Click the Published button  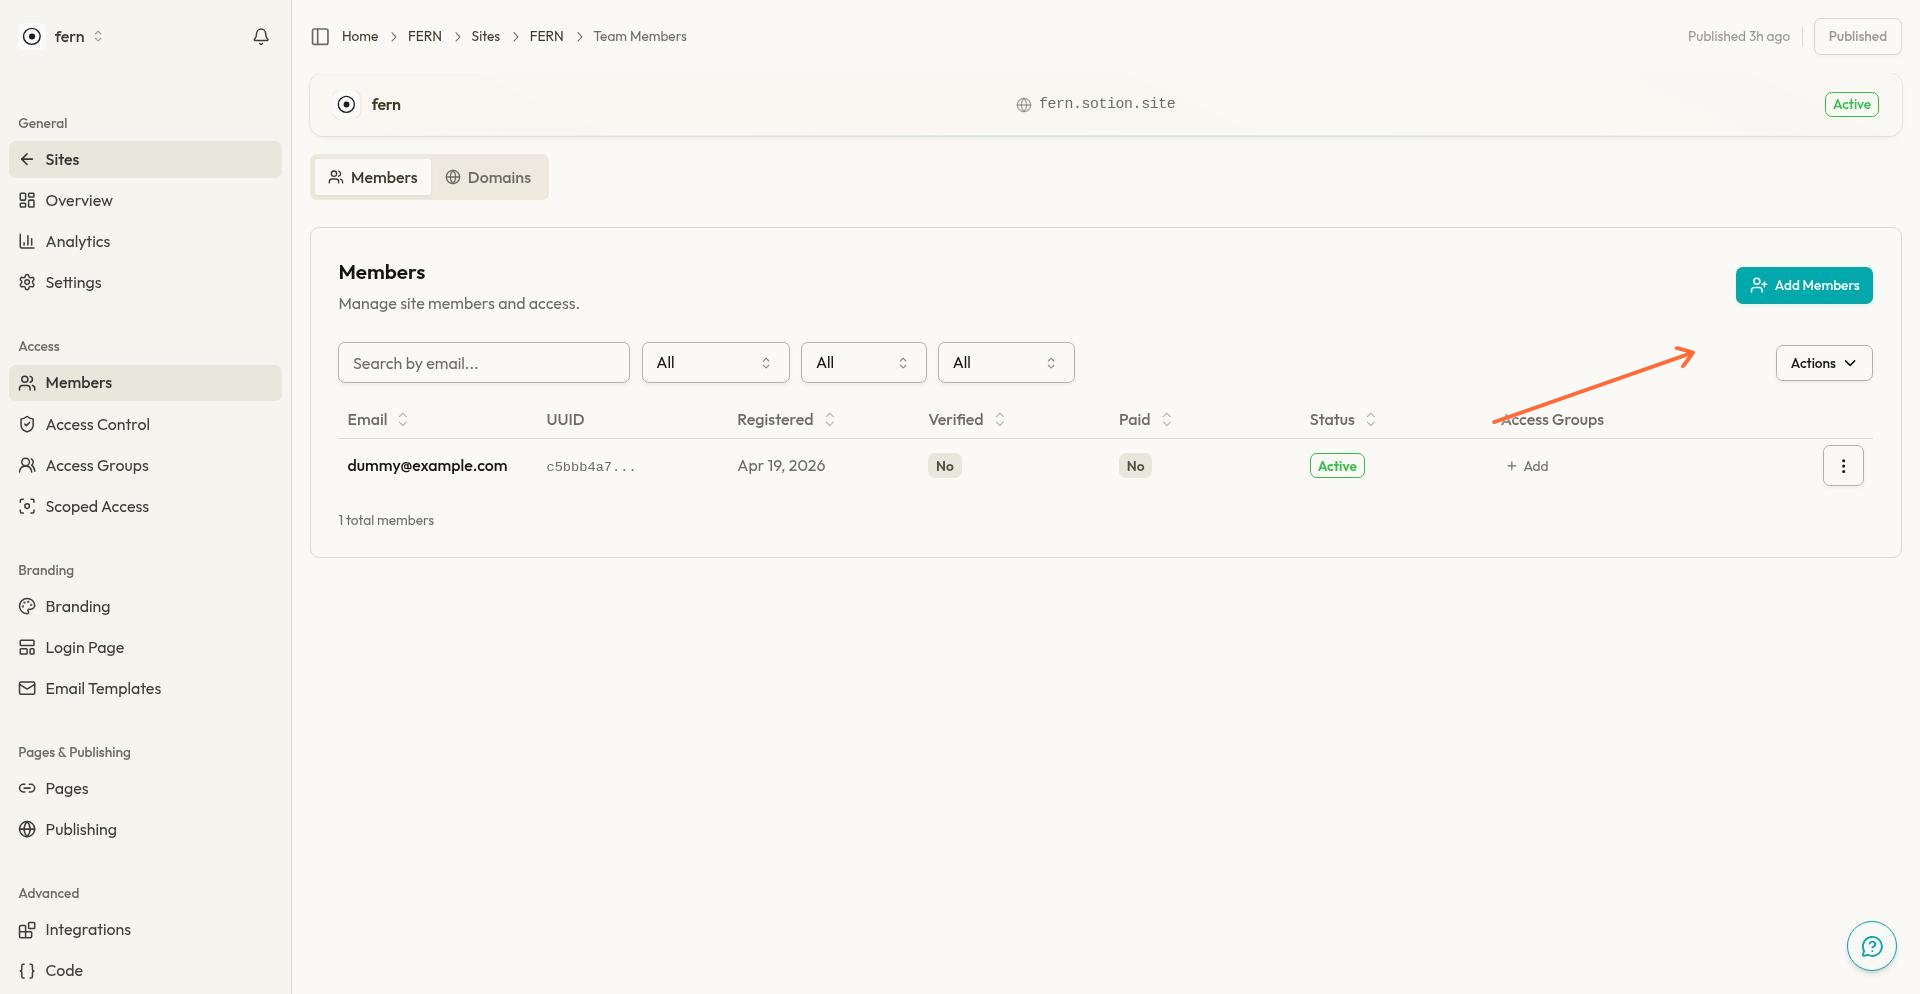click(x=1857, y=36)
